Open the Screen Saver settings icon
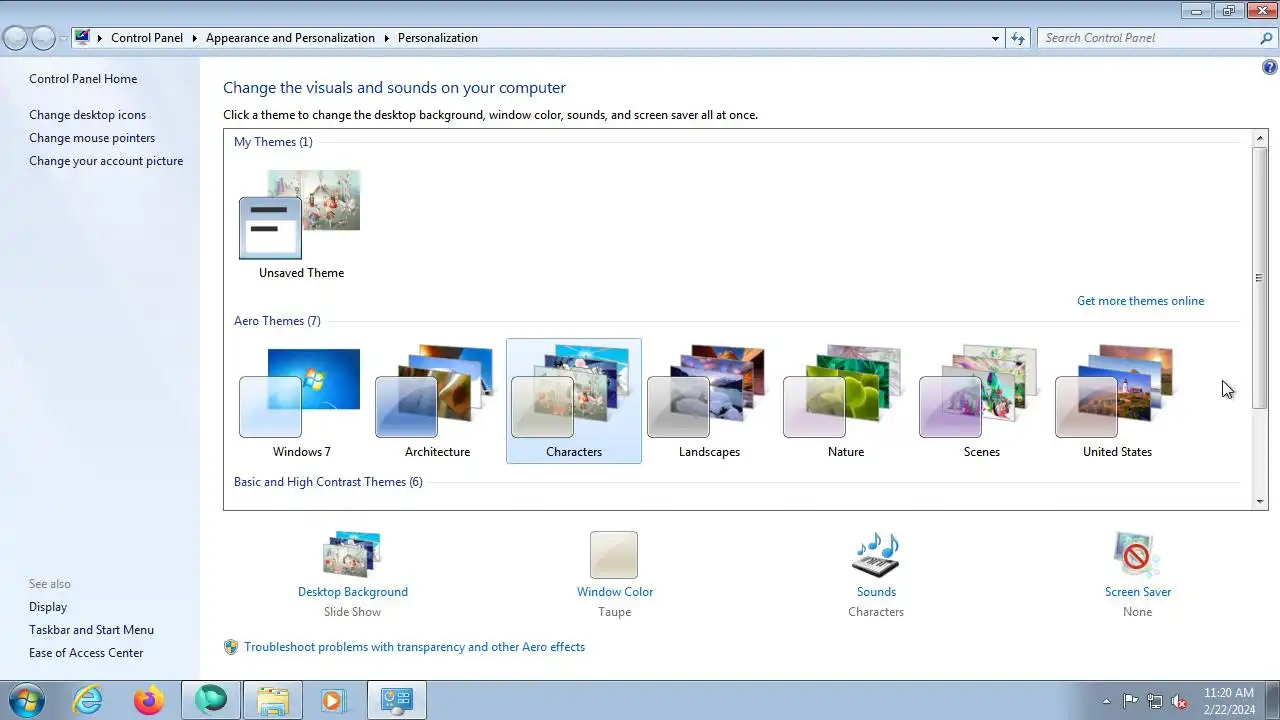Image resolution: width=1280 pixels, height=720 pixels. click(x=1137, y=554)
